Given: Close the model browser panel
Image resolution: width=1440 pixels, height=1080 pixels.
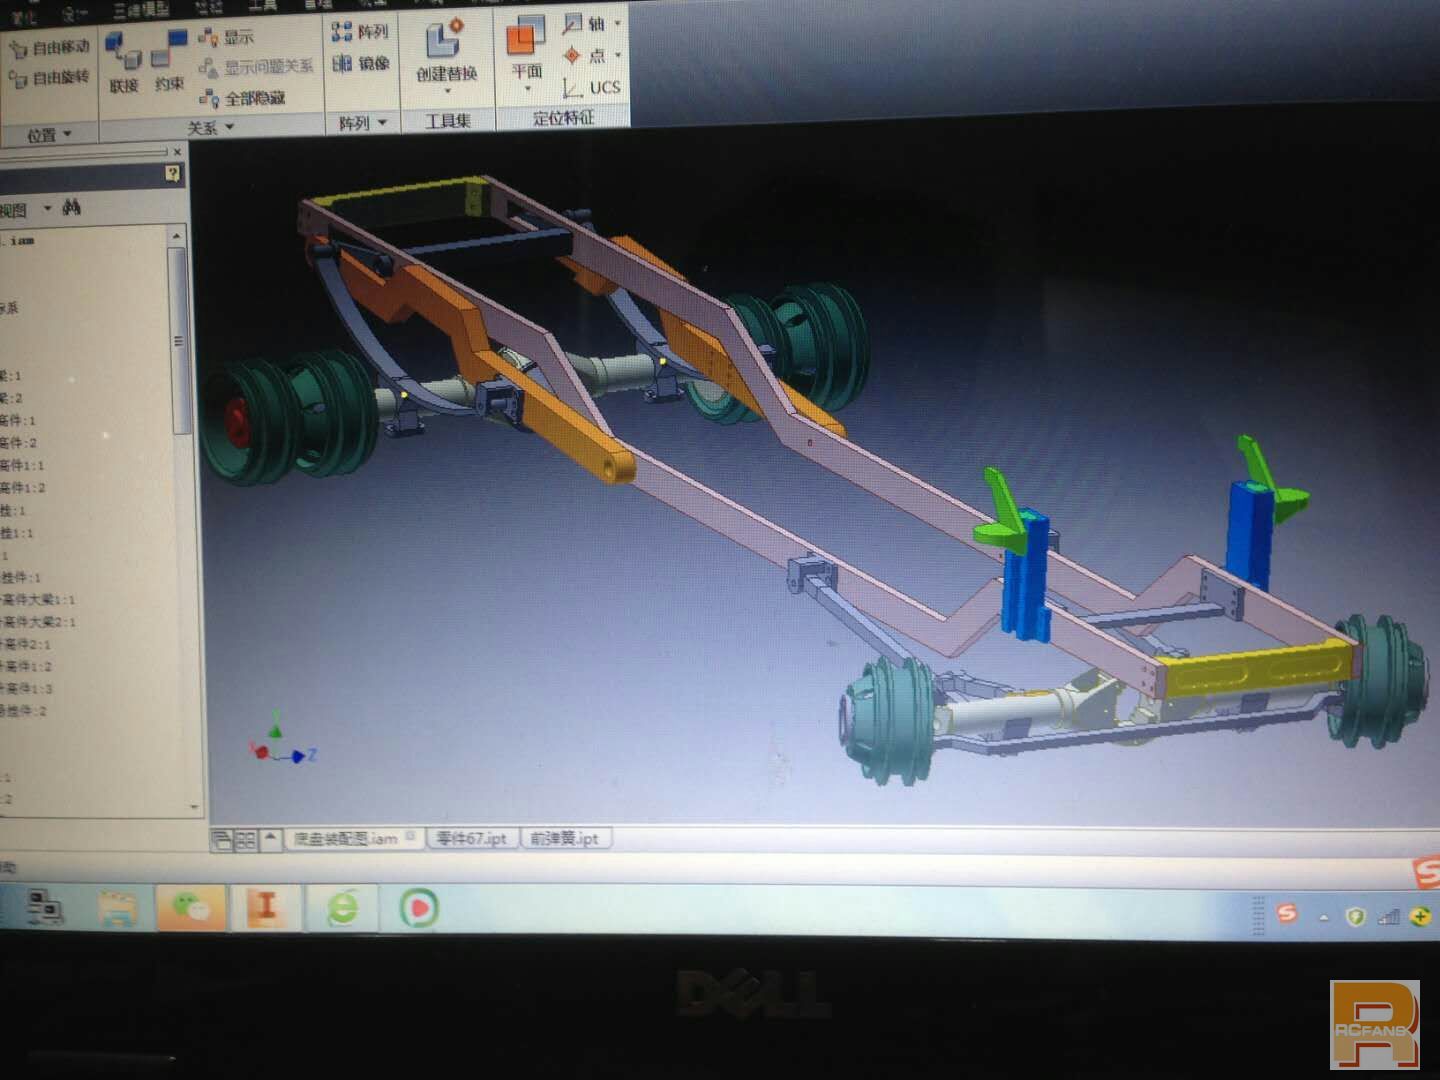Looking at the screenshot, I should click(177, 152).
